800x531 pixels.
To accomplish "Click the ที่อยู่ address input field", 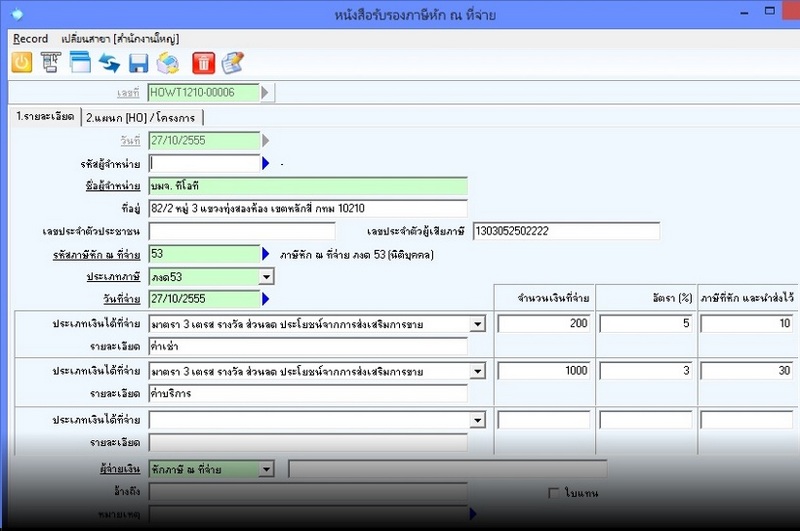I will coord(308,208).
